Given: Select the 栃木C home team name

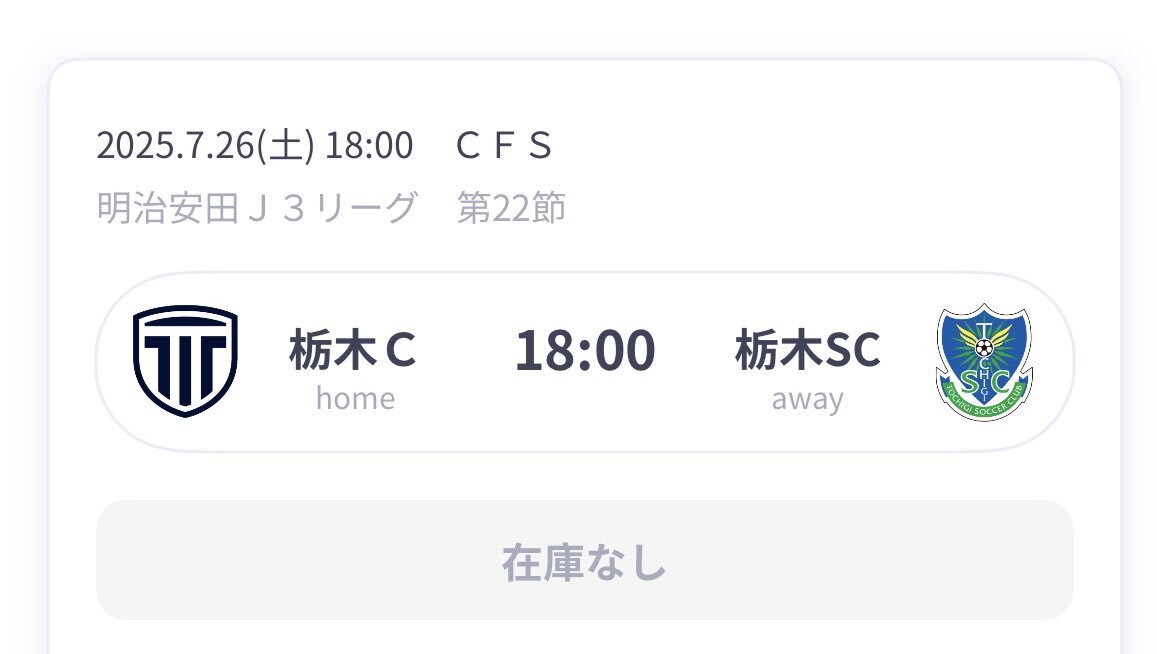Looking at the screenshot, I should 353,349.
